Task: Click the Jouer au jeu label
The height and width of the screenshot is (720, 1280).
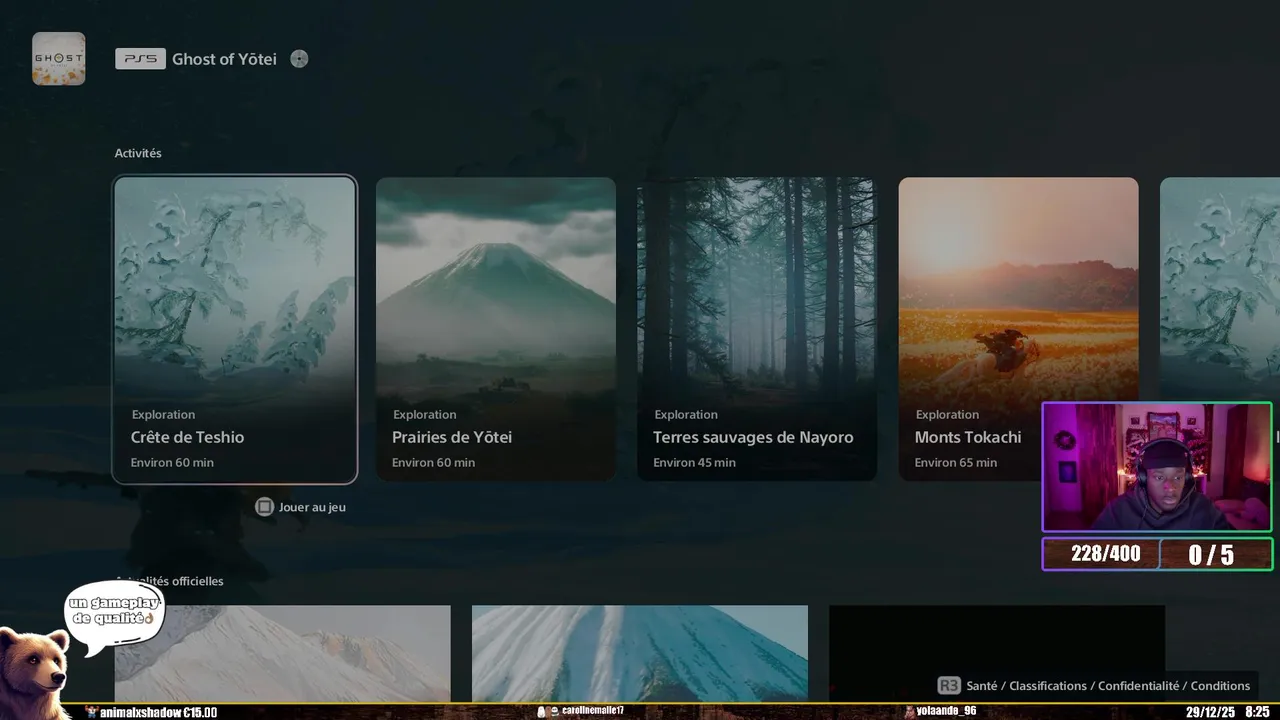Action: coord(312,507)
